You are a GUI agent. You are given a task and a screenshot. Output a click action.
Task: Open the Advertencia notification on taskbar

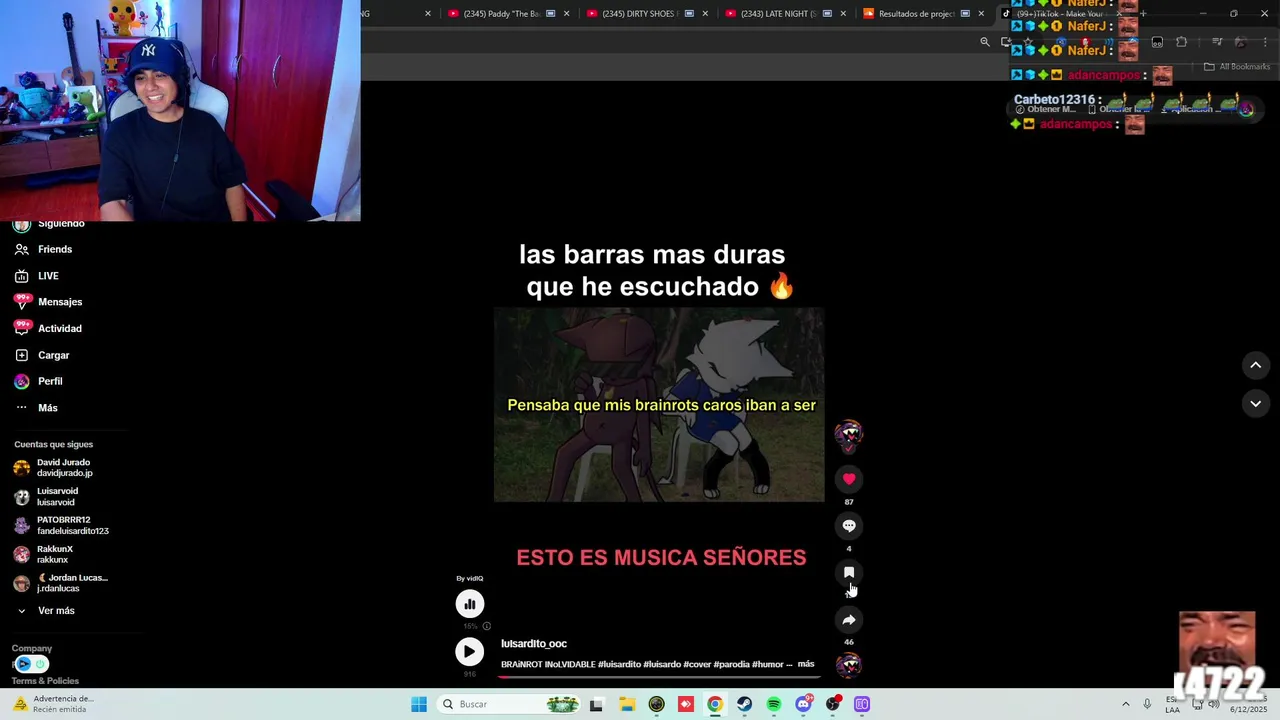56,704
